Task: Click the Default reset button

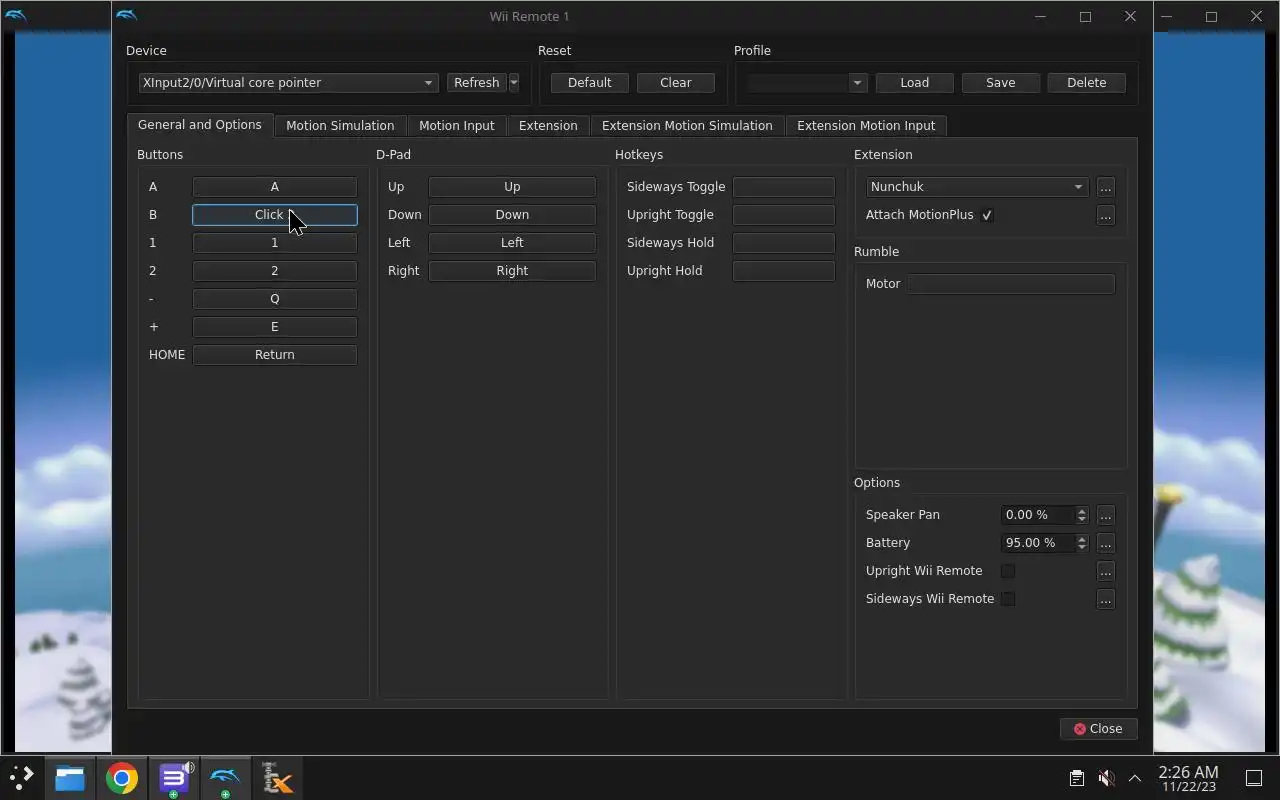Action: coord(589,83)
